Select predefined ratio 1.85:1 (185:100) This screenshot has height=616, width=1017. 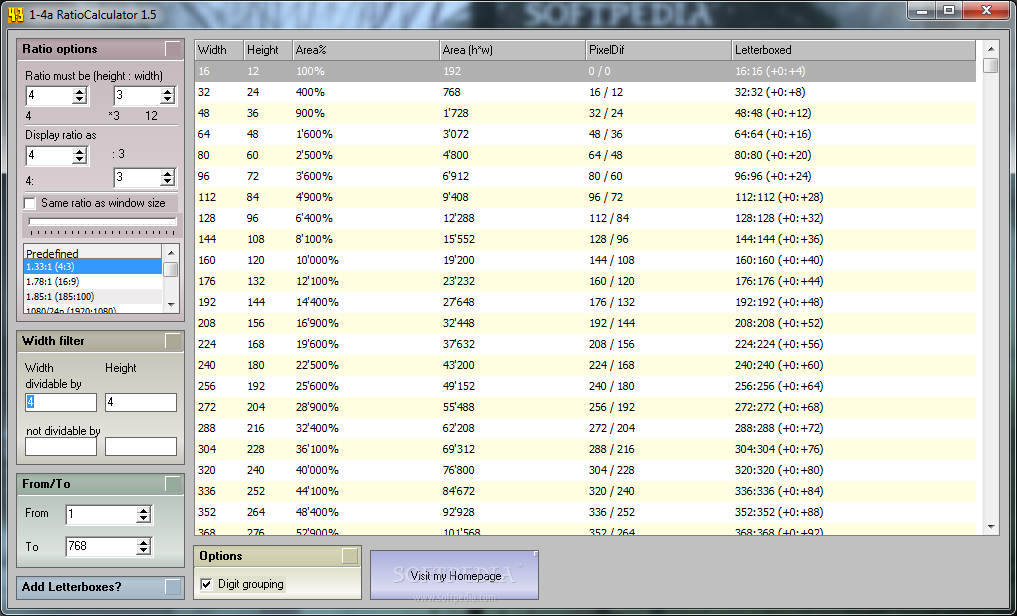(92, 296)
